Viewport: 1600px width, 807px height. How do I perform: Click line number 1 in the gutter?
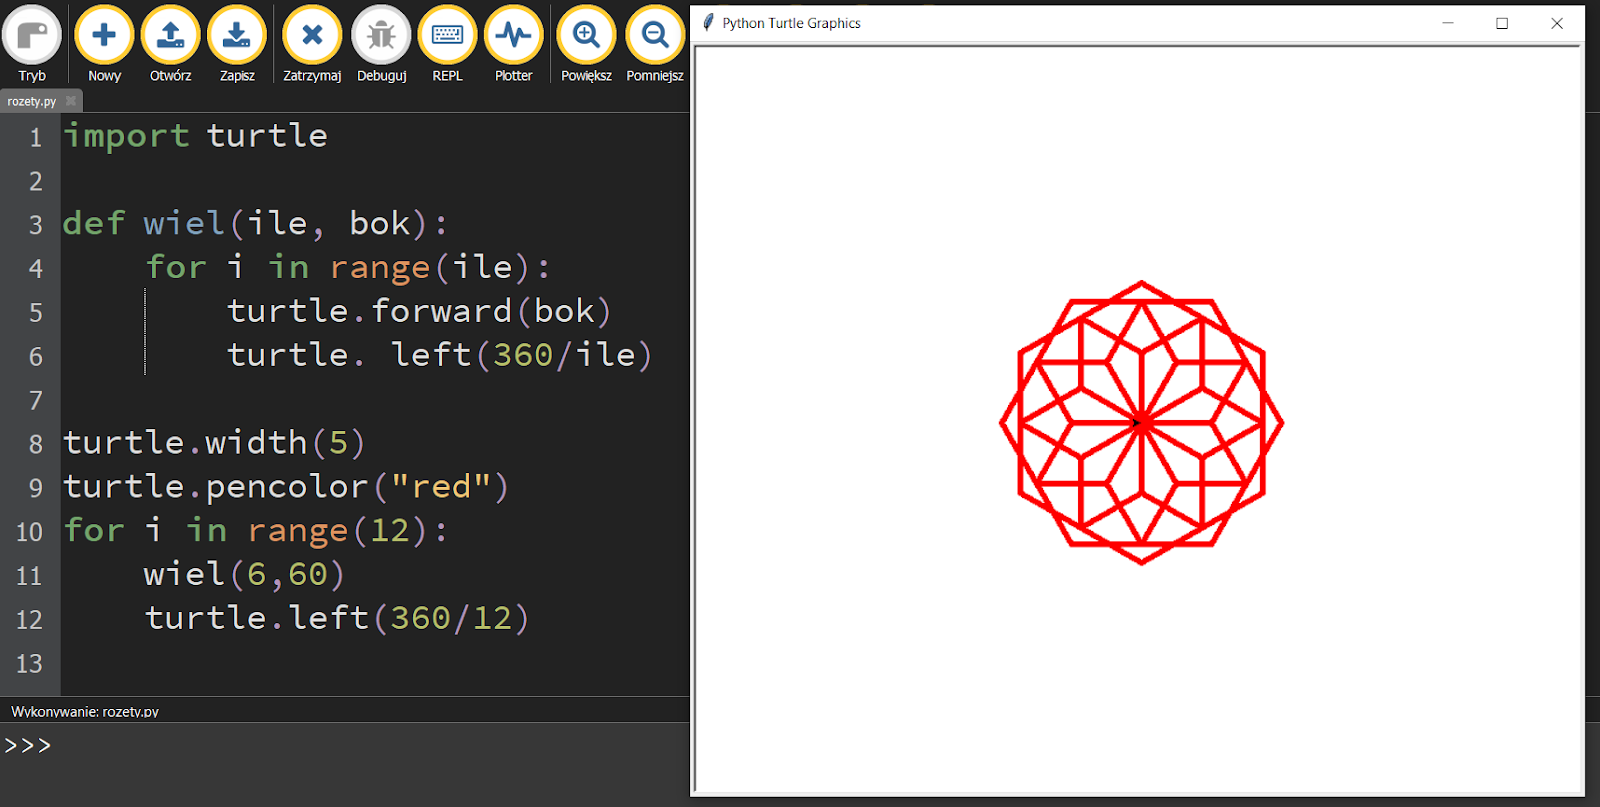(35, 137)
